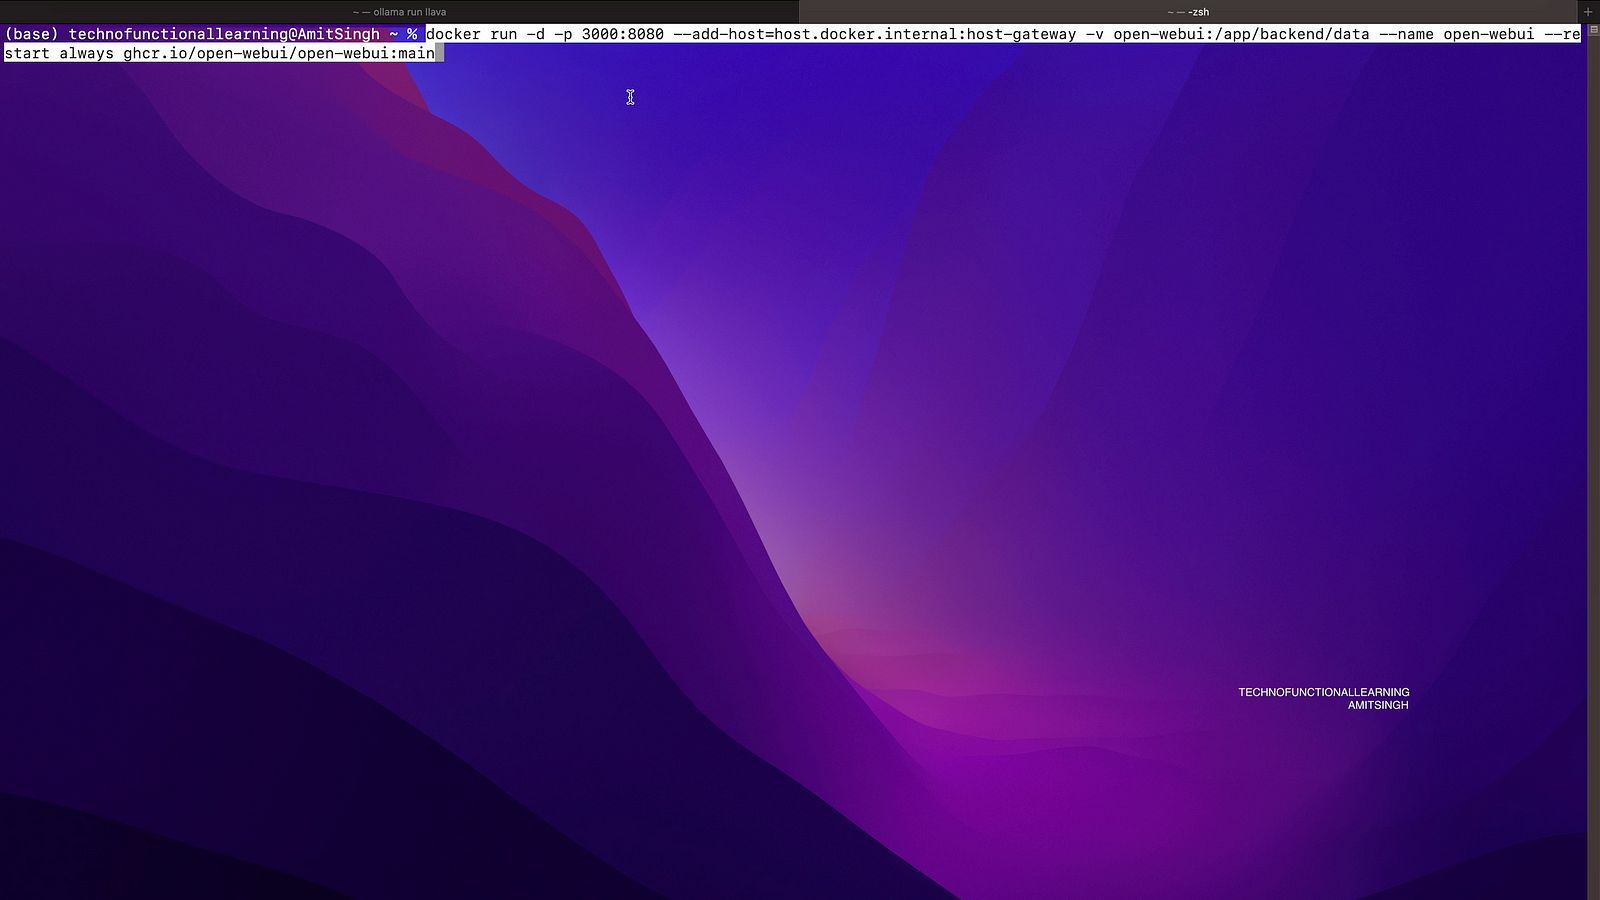Open a new tab with the plus button
The height and width of the screenshot is (900, 1600).
coord(1588,12)
